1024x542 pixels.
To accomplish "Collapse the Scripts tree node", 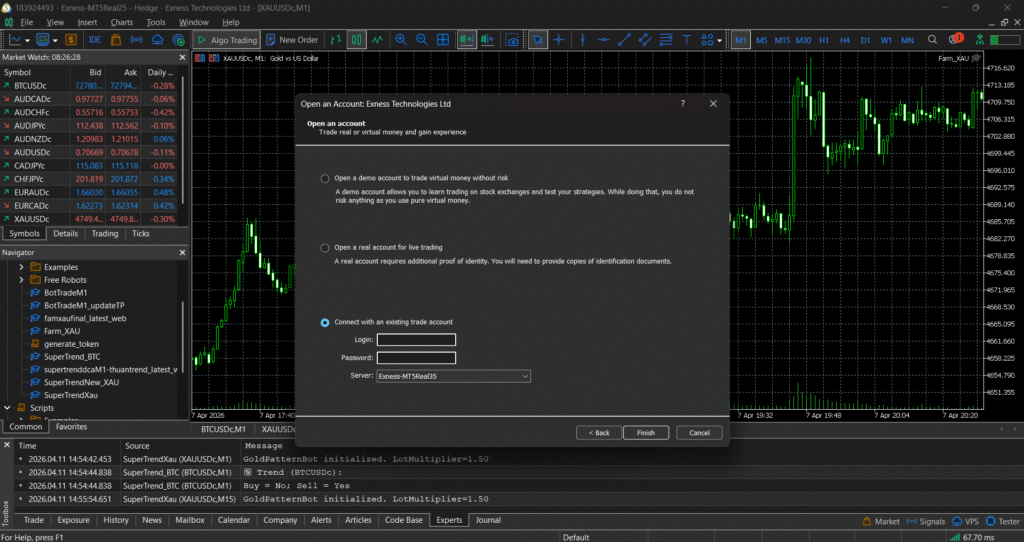I will tap(8, 408).
